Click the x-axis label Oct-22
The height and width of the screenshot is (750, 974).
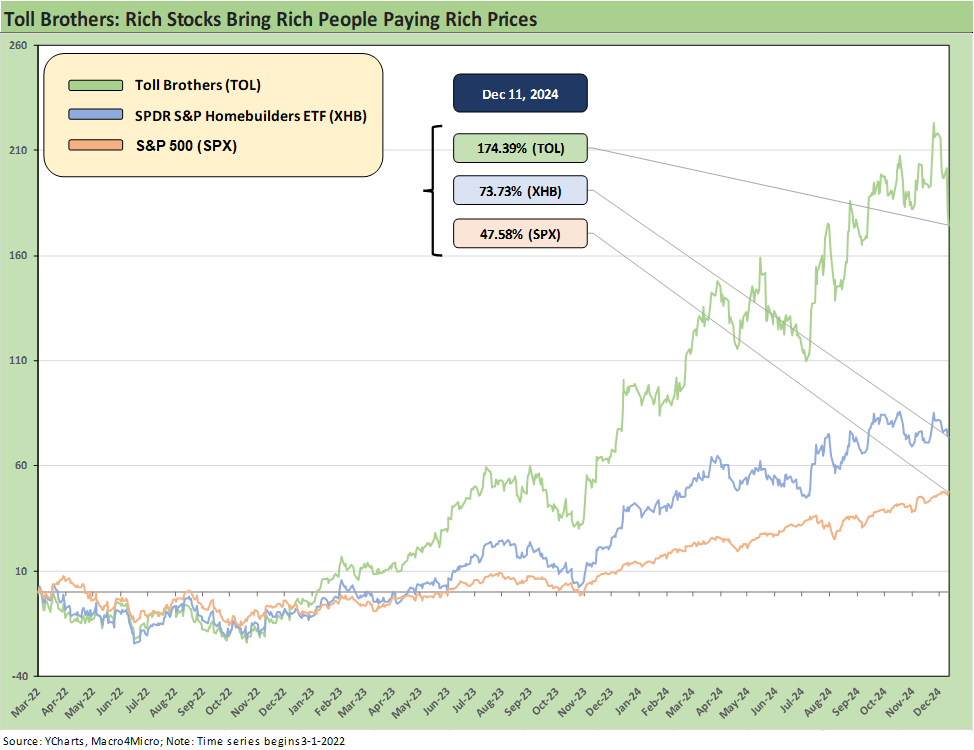(217, 703)
